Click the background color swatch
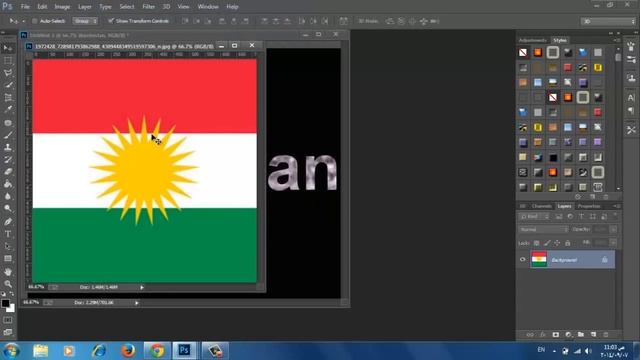Viewport: 640px width, 360px height. (12, 309)
